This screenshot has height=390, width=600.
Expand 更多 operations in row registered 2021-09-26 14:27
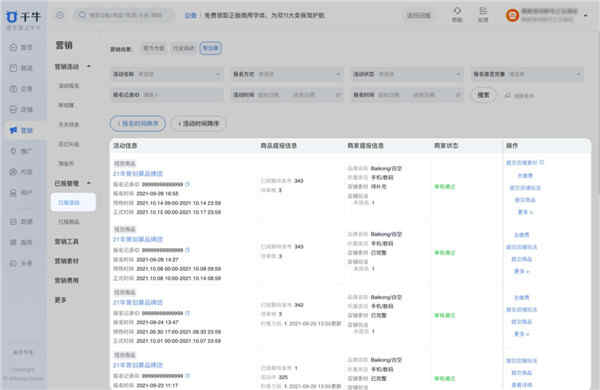tap(521, 271)
